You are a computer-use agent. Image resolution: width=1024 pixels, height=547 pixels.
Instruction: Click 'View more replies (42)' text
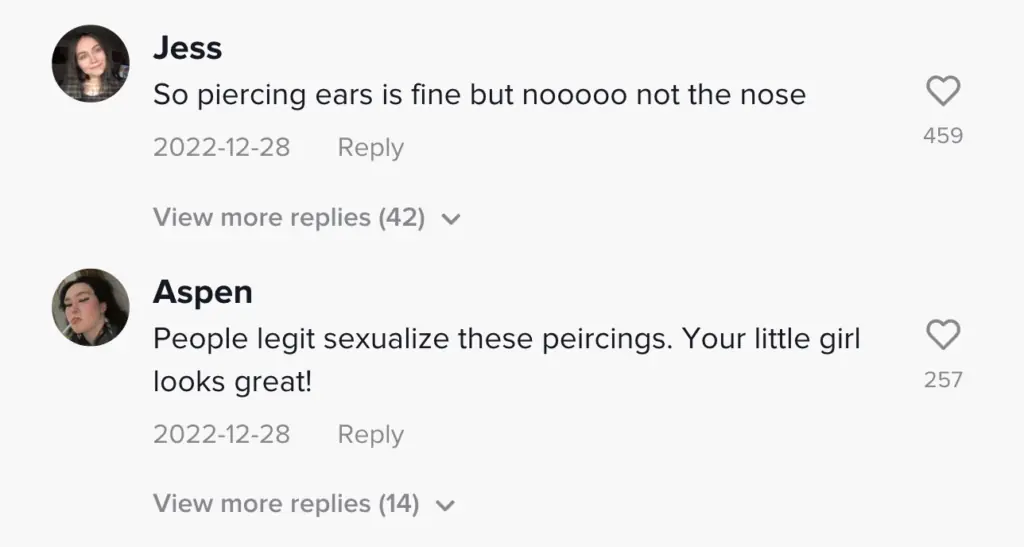click(289, 217)
